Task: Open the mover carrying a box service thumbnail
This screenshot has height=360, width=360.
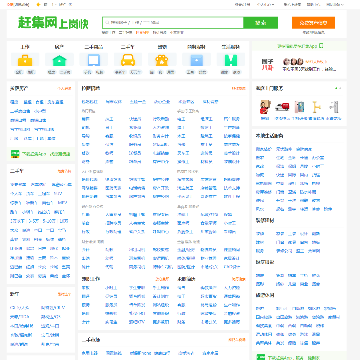Action: tap(265, 107)
